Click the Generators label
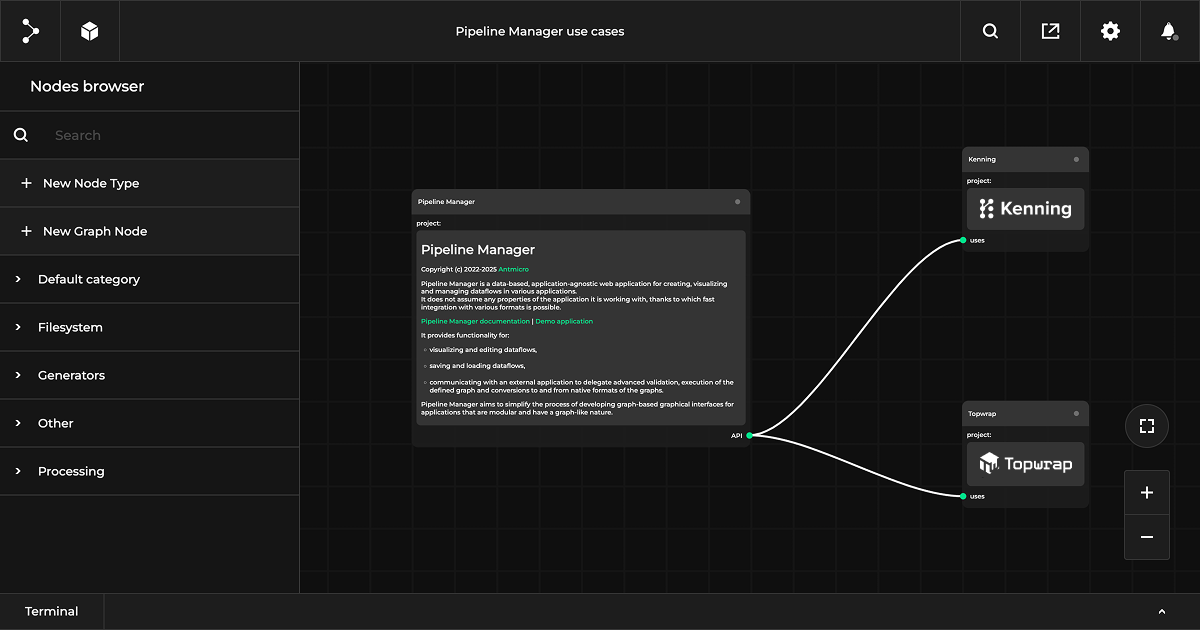 point(71,375)
